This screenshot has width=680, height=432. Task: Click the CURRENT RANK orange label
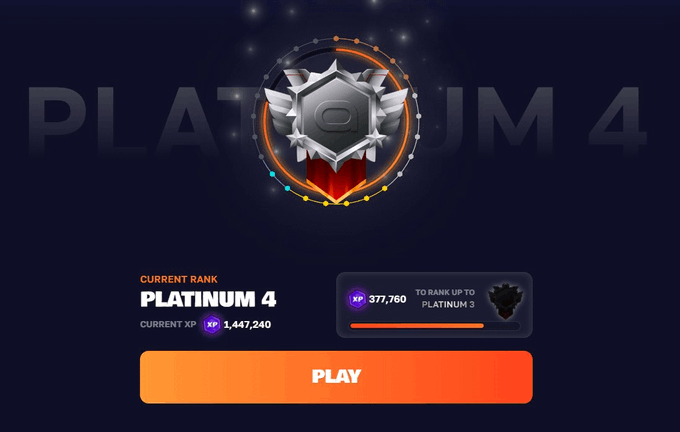click(x=179, y=279)
